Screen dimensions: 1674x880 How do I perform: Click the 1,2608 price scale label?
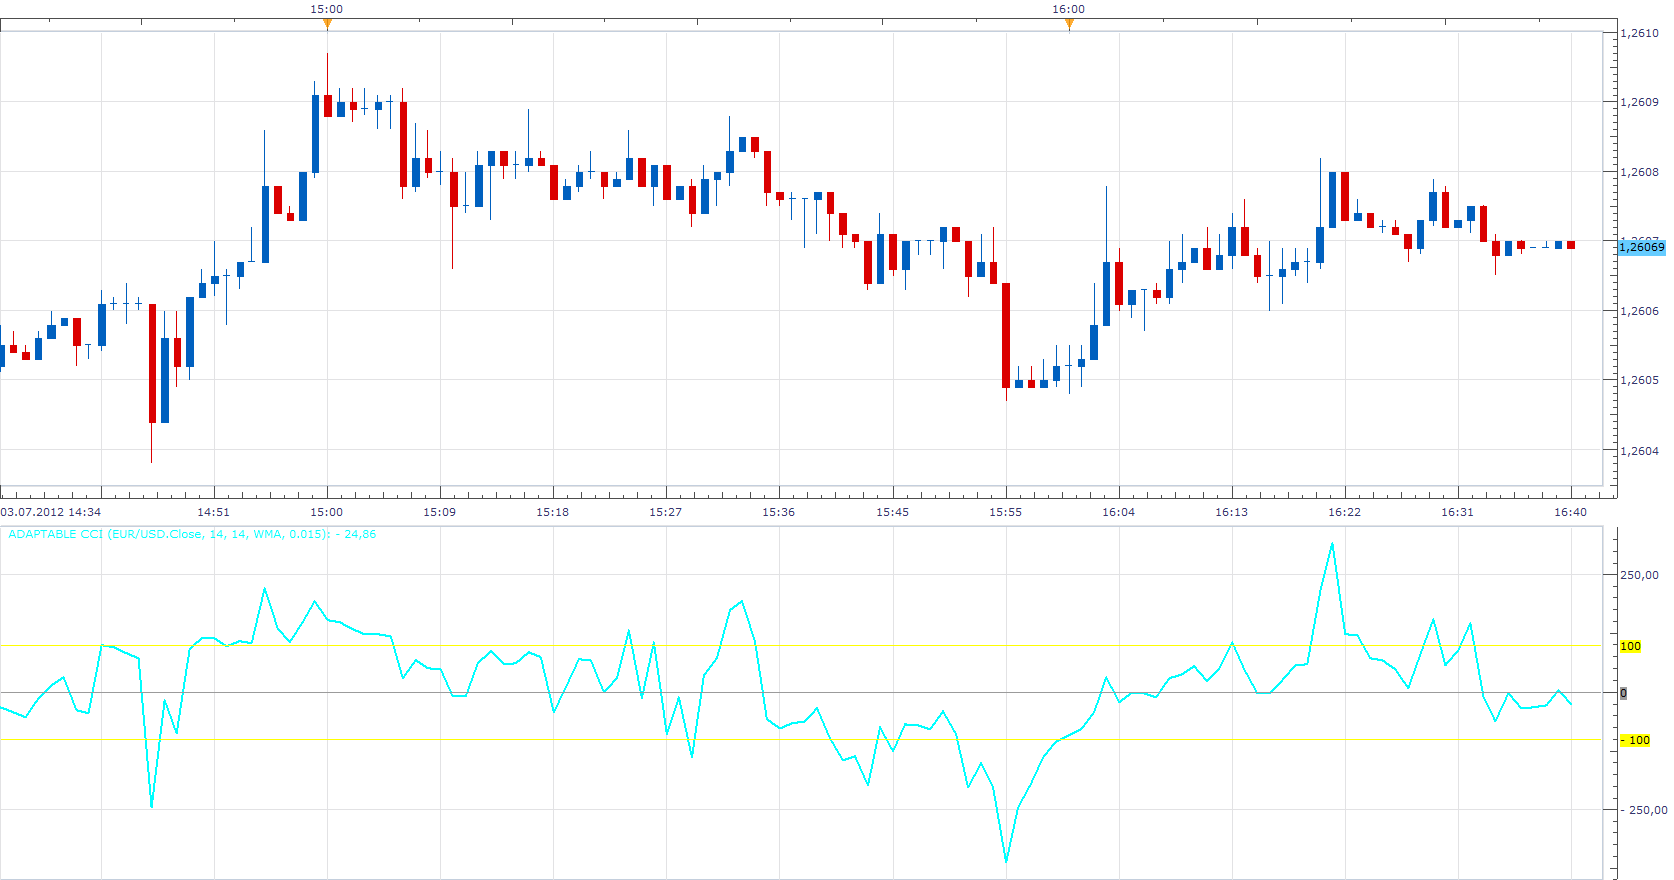coord(1639,172)
